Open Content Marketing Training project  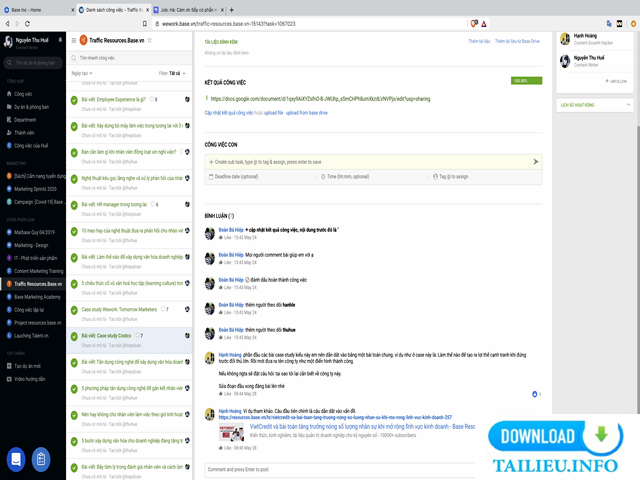38,271
